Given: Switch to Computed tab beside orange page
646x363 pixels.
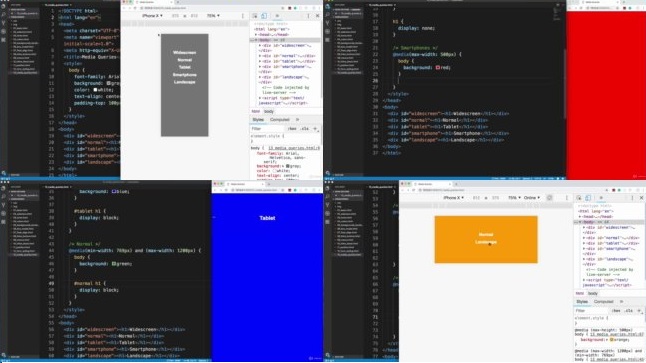Looking at the screenshot, I should (604, 302).
